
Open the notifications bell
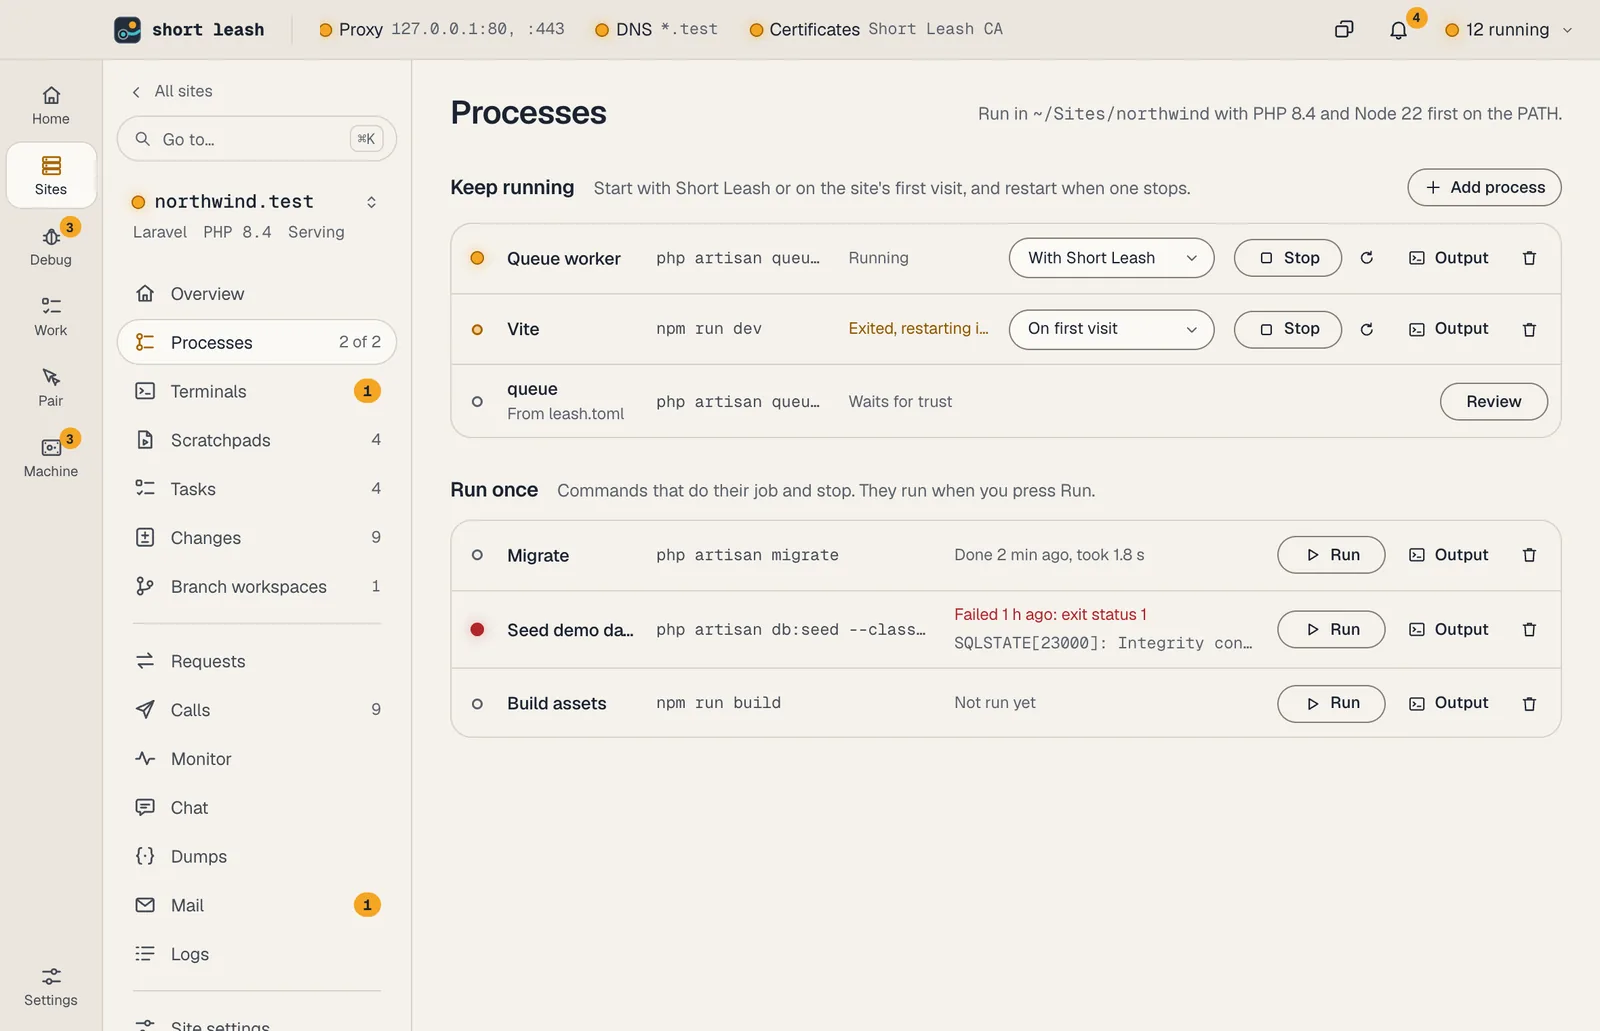click(x=1398, y=30)
